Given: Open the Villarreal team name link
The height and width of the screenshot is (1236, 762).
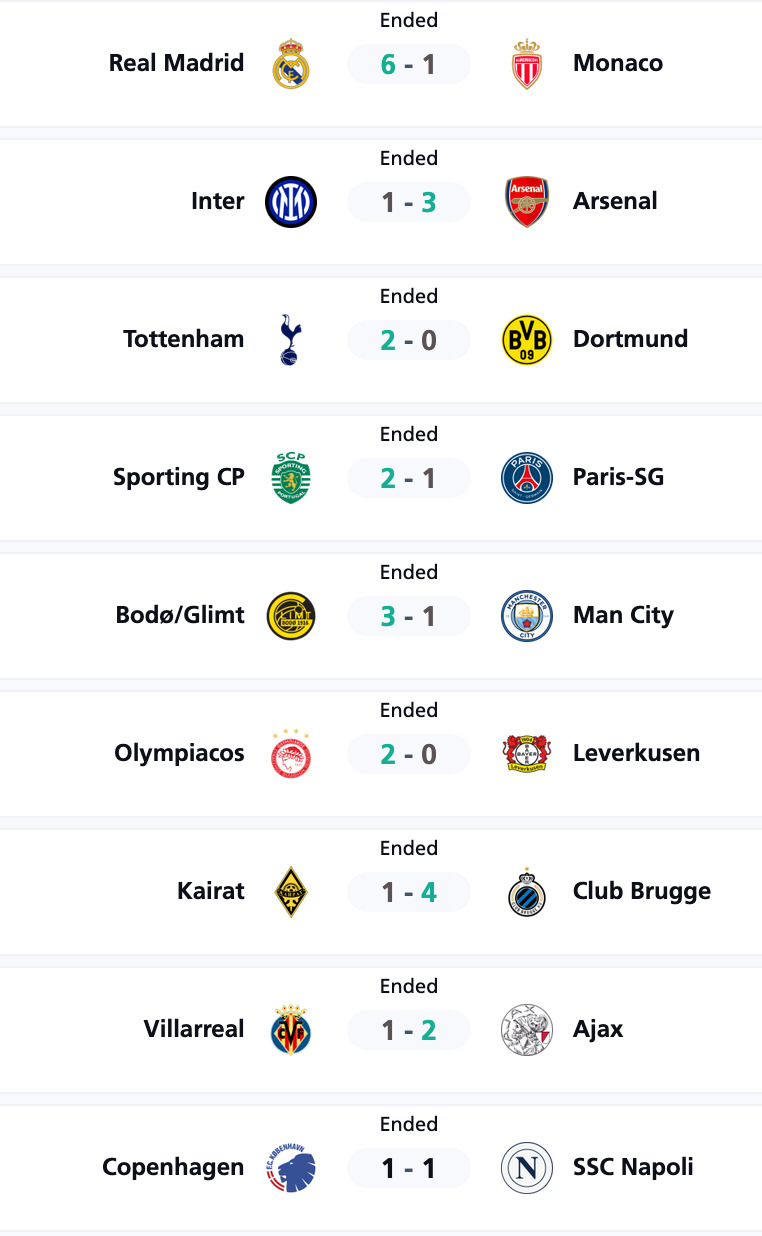Looking at the screenshot, I should (194, 1029).
